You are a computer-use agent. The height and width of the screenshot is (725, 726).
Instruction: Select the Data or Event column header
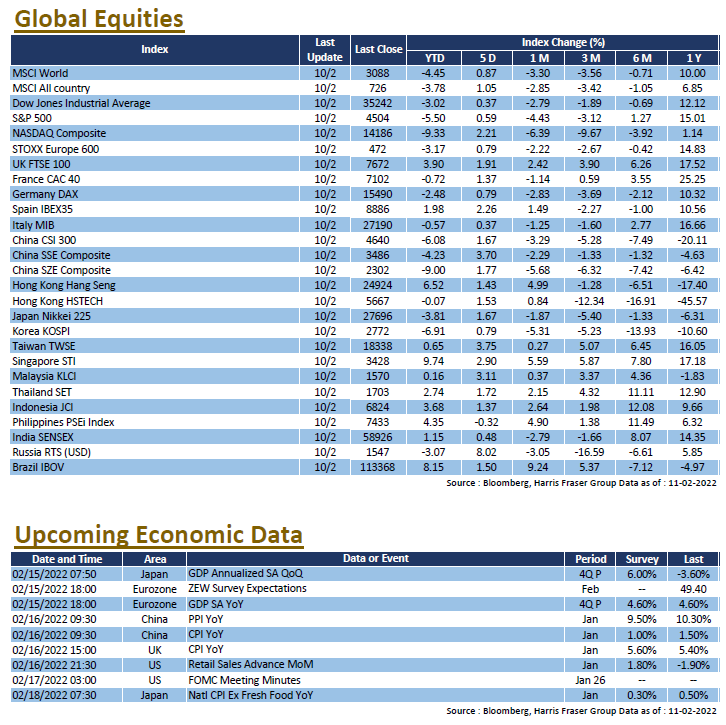point(376,559)
